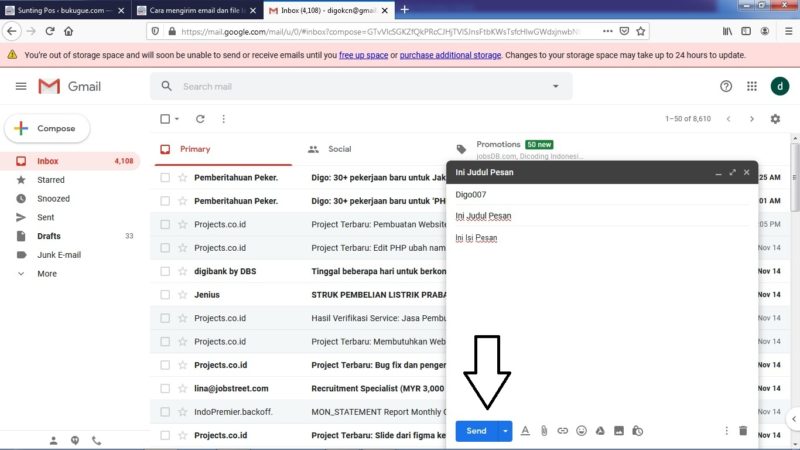
Task: Open more send options arrow
Action: (x=505, y=431)
